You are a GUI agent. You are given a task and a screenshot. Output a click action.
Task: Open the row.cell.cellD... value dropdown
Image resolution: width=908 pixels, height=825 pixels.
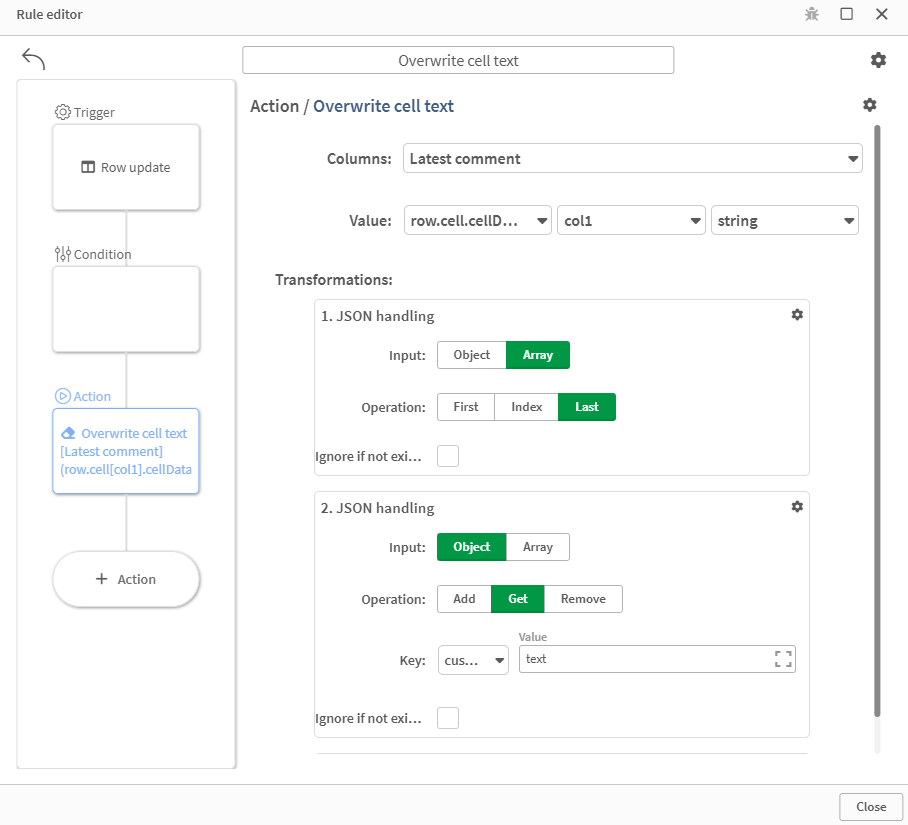[x=477, y=221]
